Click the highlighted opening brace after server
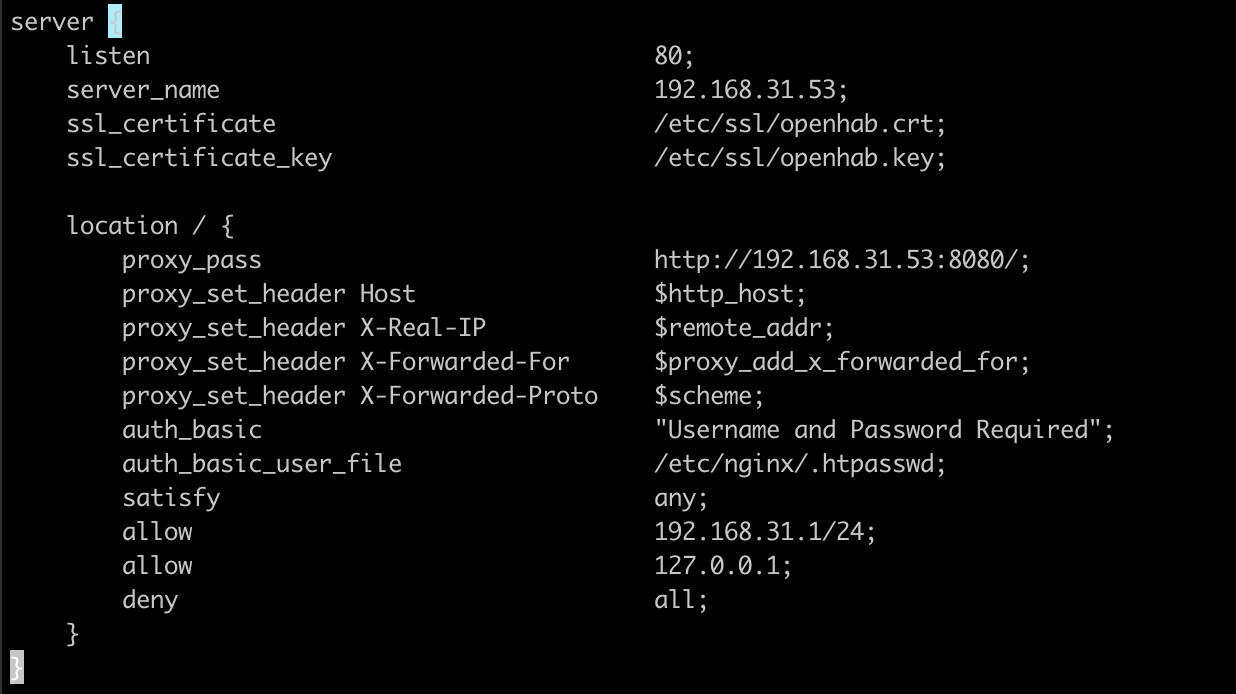 tap(114, 22)
